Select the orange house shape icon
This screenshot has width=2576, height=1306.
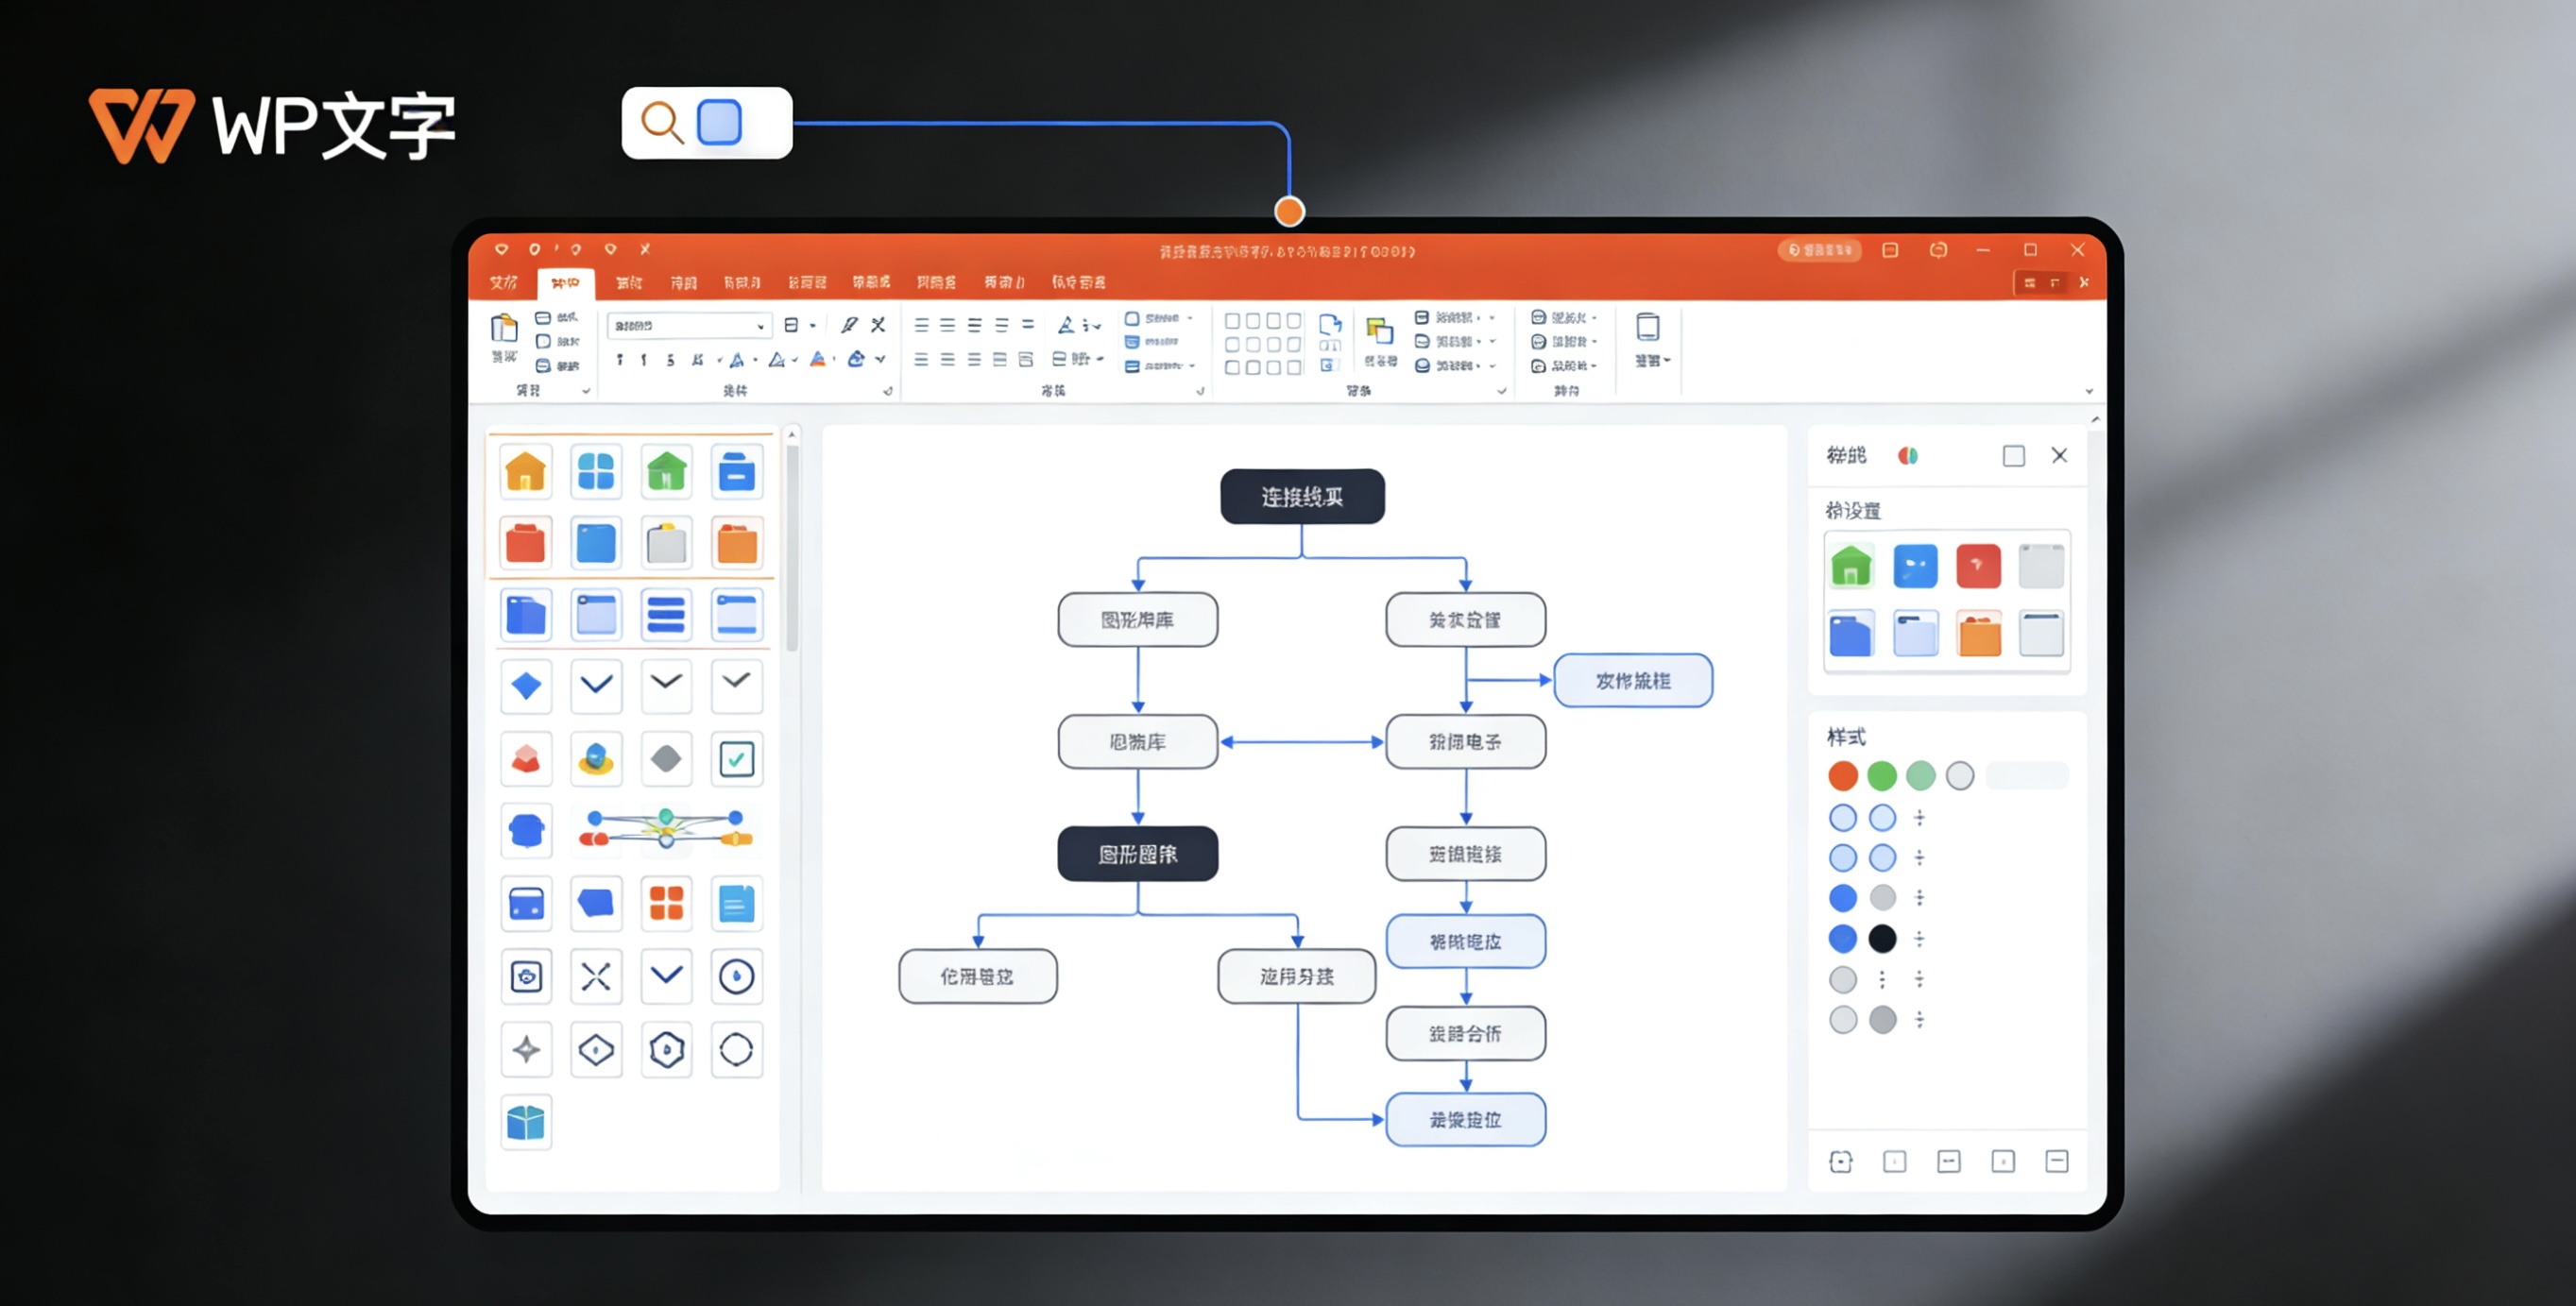(526, 471)
